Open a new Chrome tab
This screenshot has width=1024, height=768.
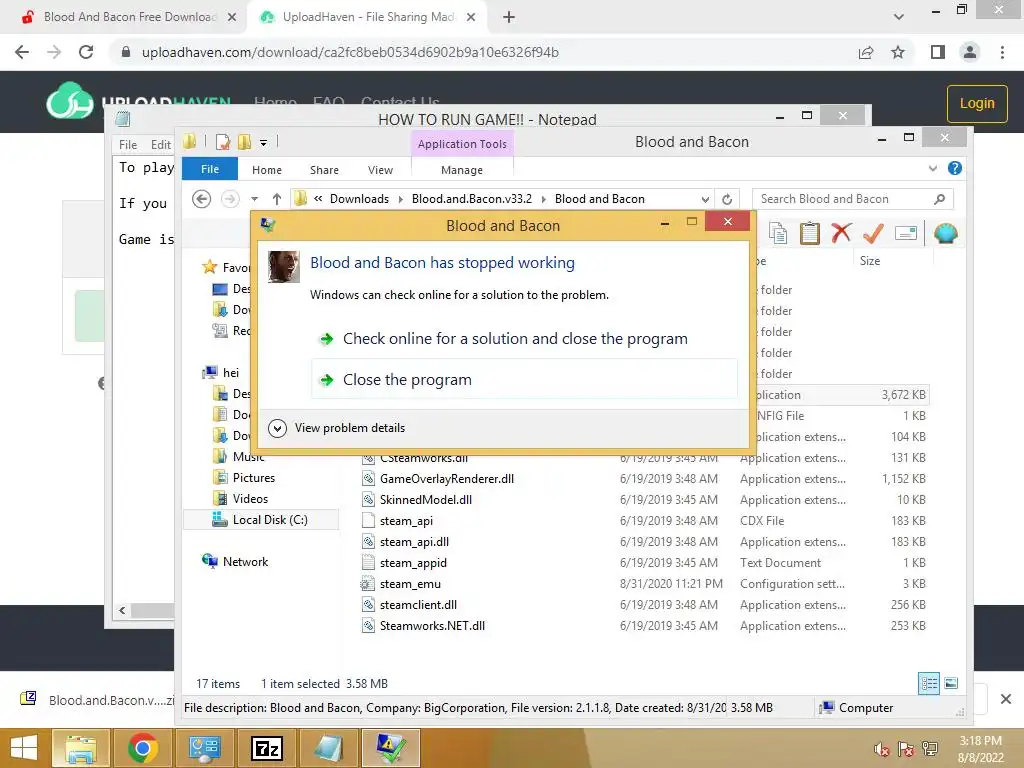coord(509,17)
